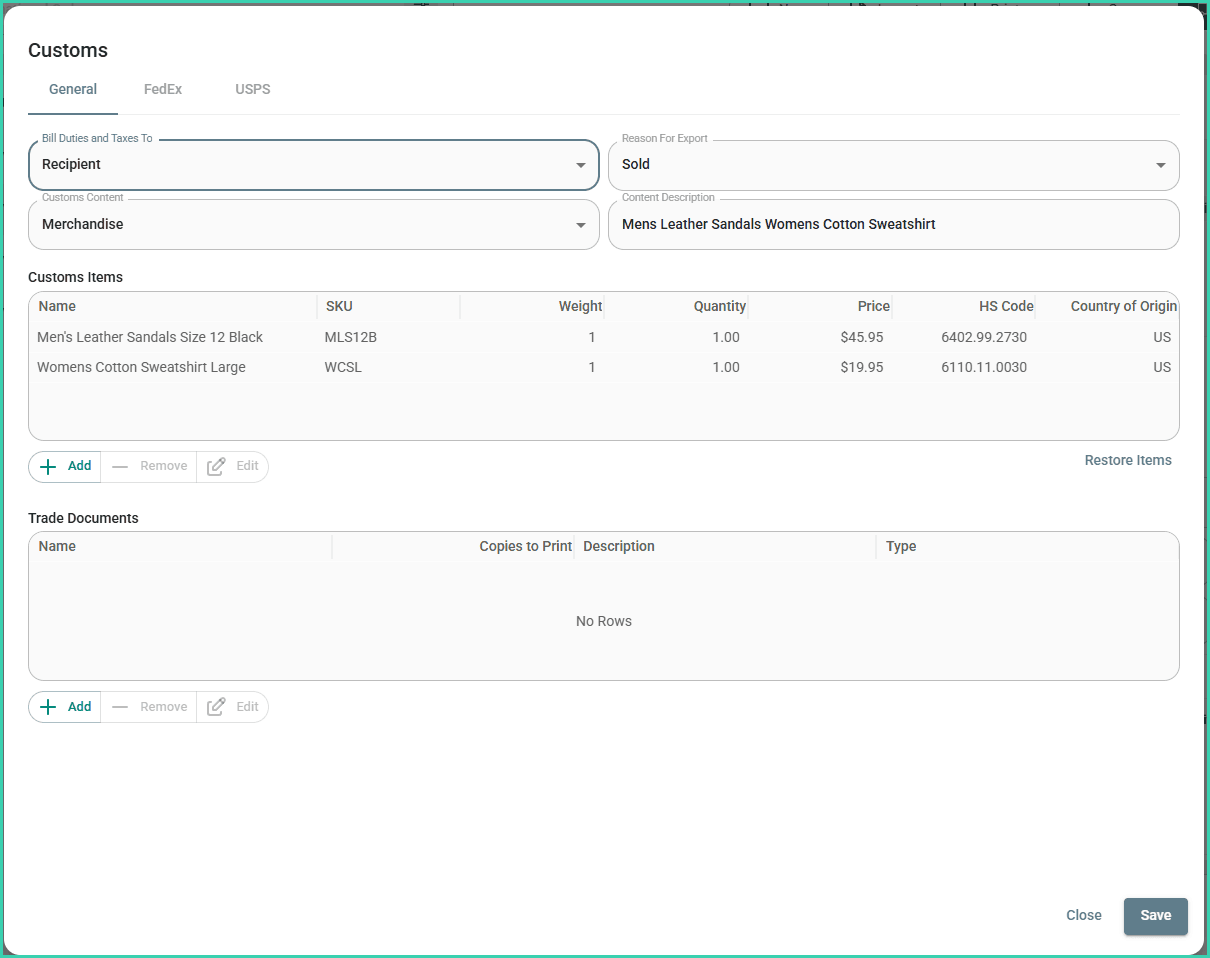Switch to the FedEx tab
Image resolution: width=1210 pixels, height=958 pixels.
tap(163, 89)
